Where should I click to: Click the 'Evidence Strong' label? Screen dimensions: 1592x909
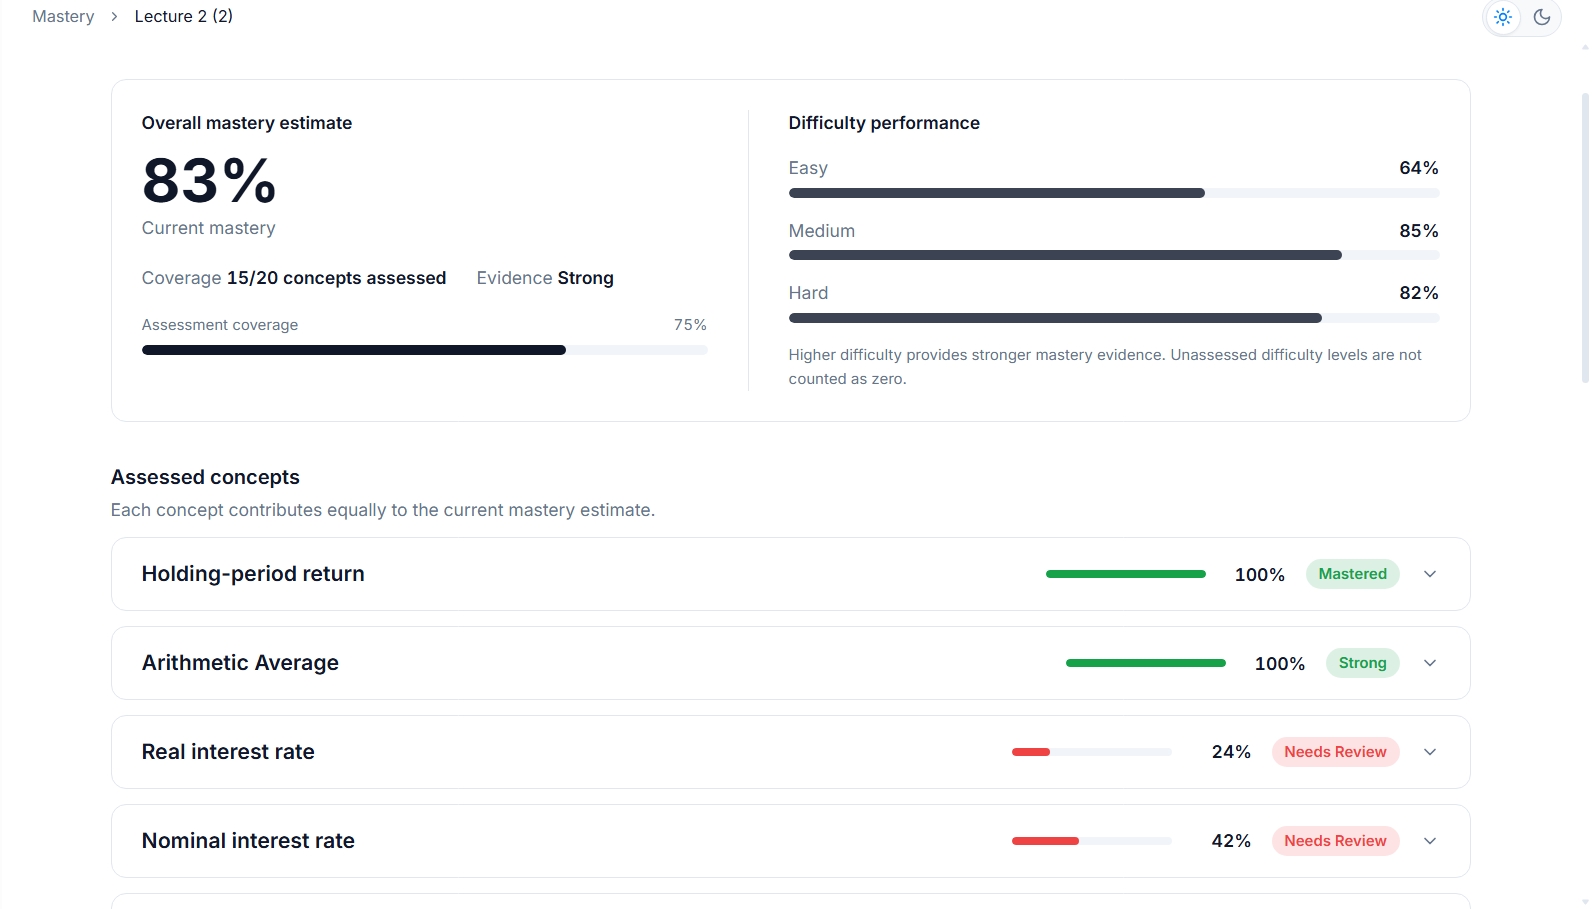point(545,278)
